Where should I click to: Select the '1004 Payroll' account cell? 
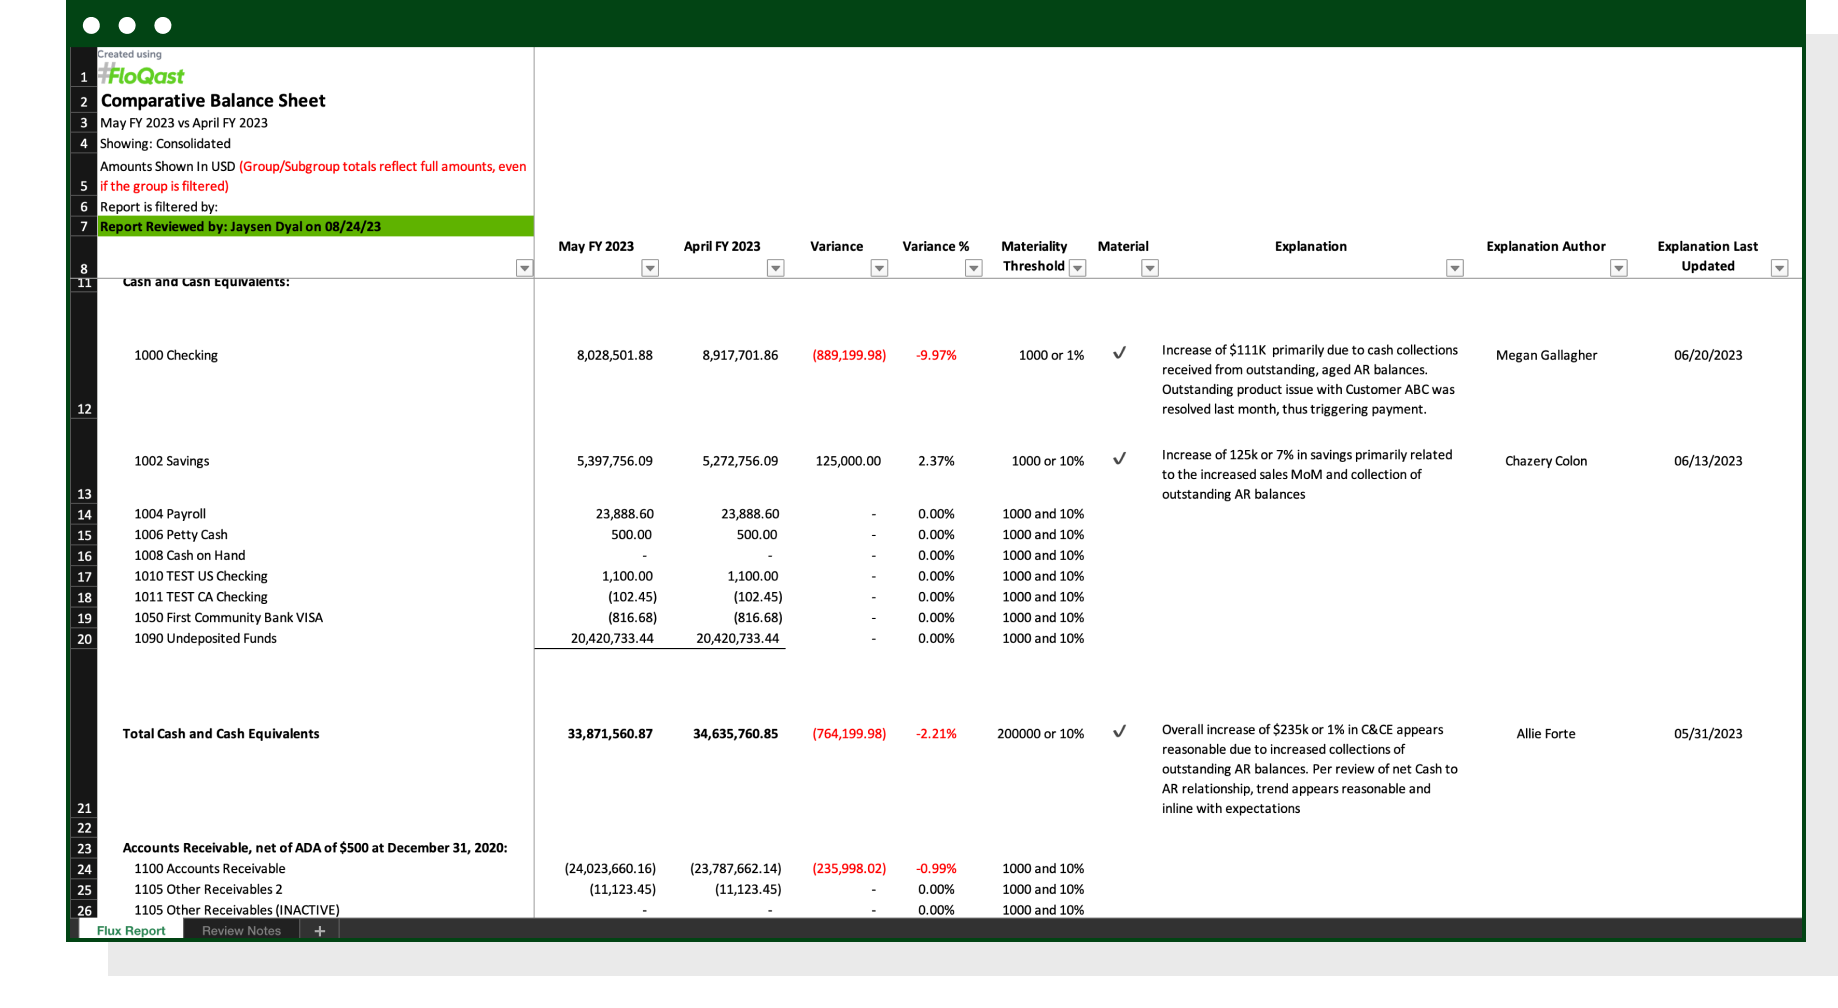[x=170, y=514]
